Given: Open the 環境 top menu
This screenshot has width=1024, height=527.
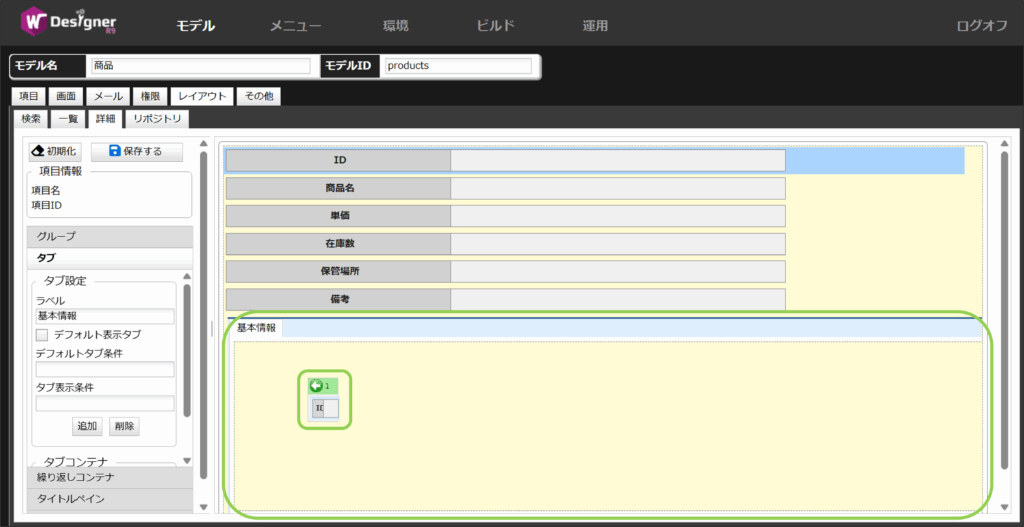Looking at the screenshot, I should click(x=395, y=26).
